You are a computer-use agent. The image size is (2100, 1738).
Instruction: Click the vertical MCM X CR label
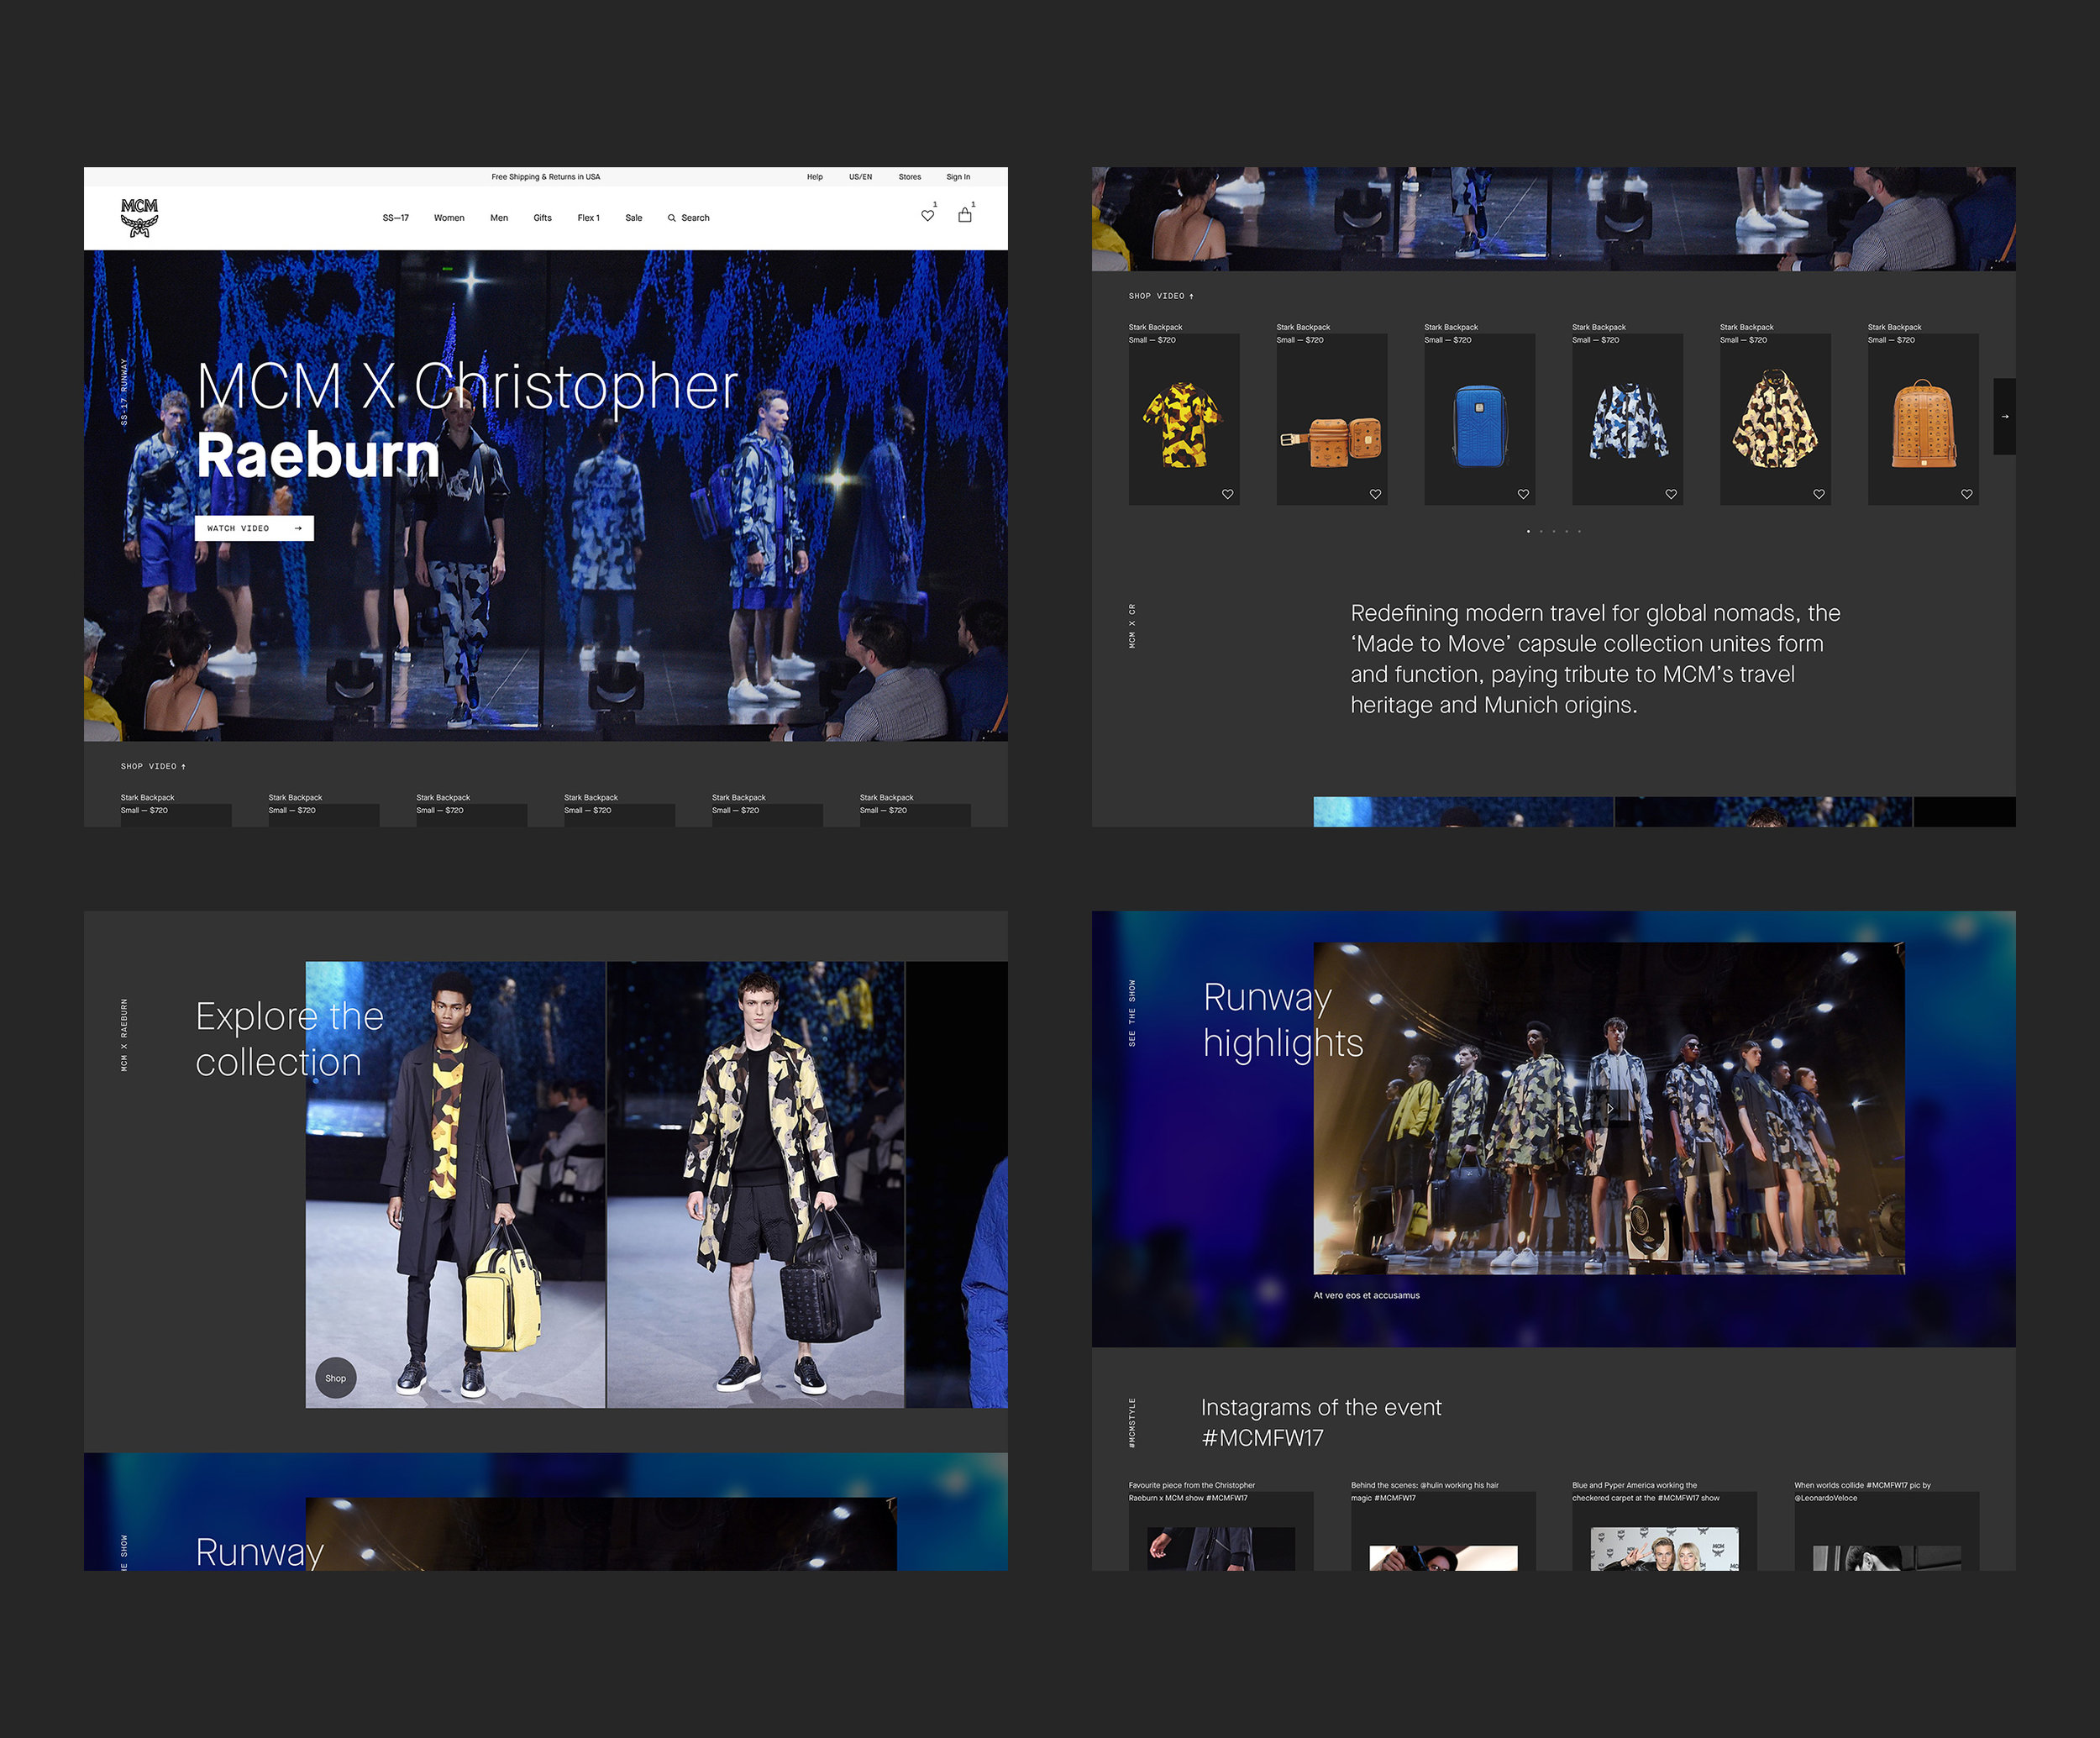(1132, 626)
